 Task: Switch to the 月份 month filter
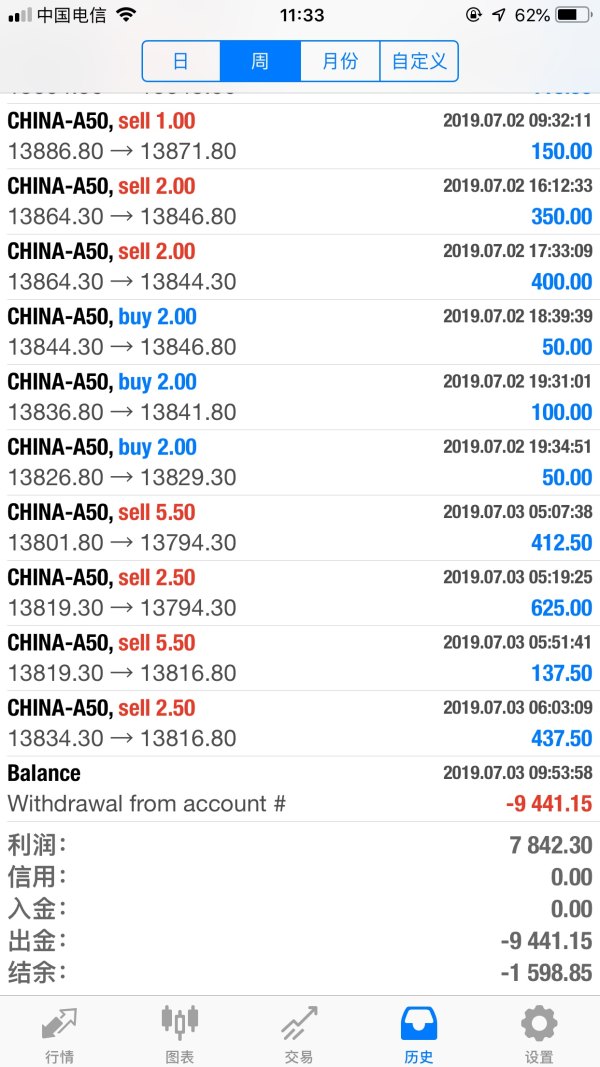coord(340,61)
